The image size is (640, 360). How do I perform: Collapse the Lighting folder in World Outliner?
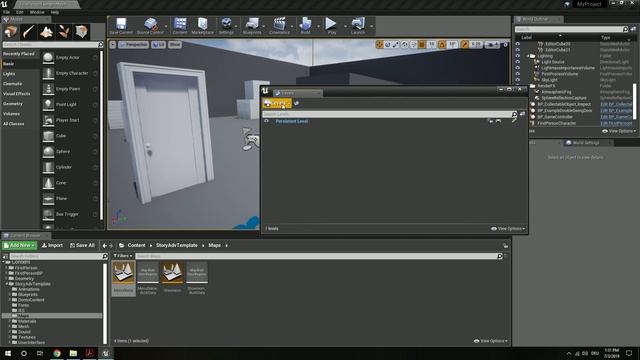(x=527, y=56)
